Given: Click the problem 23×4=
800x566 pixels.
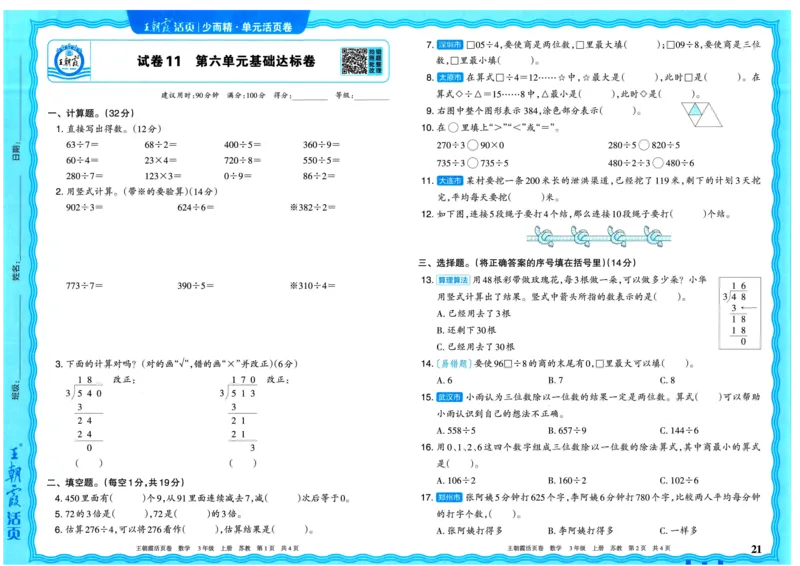Looking at the screenshot, I should point(161,160).
